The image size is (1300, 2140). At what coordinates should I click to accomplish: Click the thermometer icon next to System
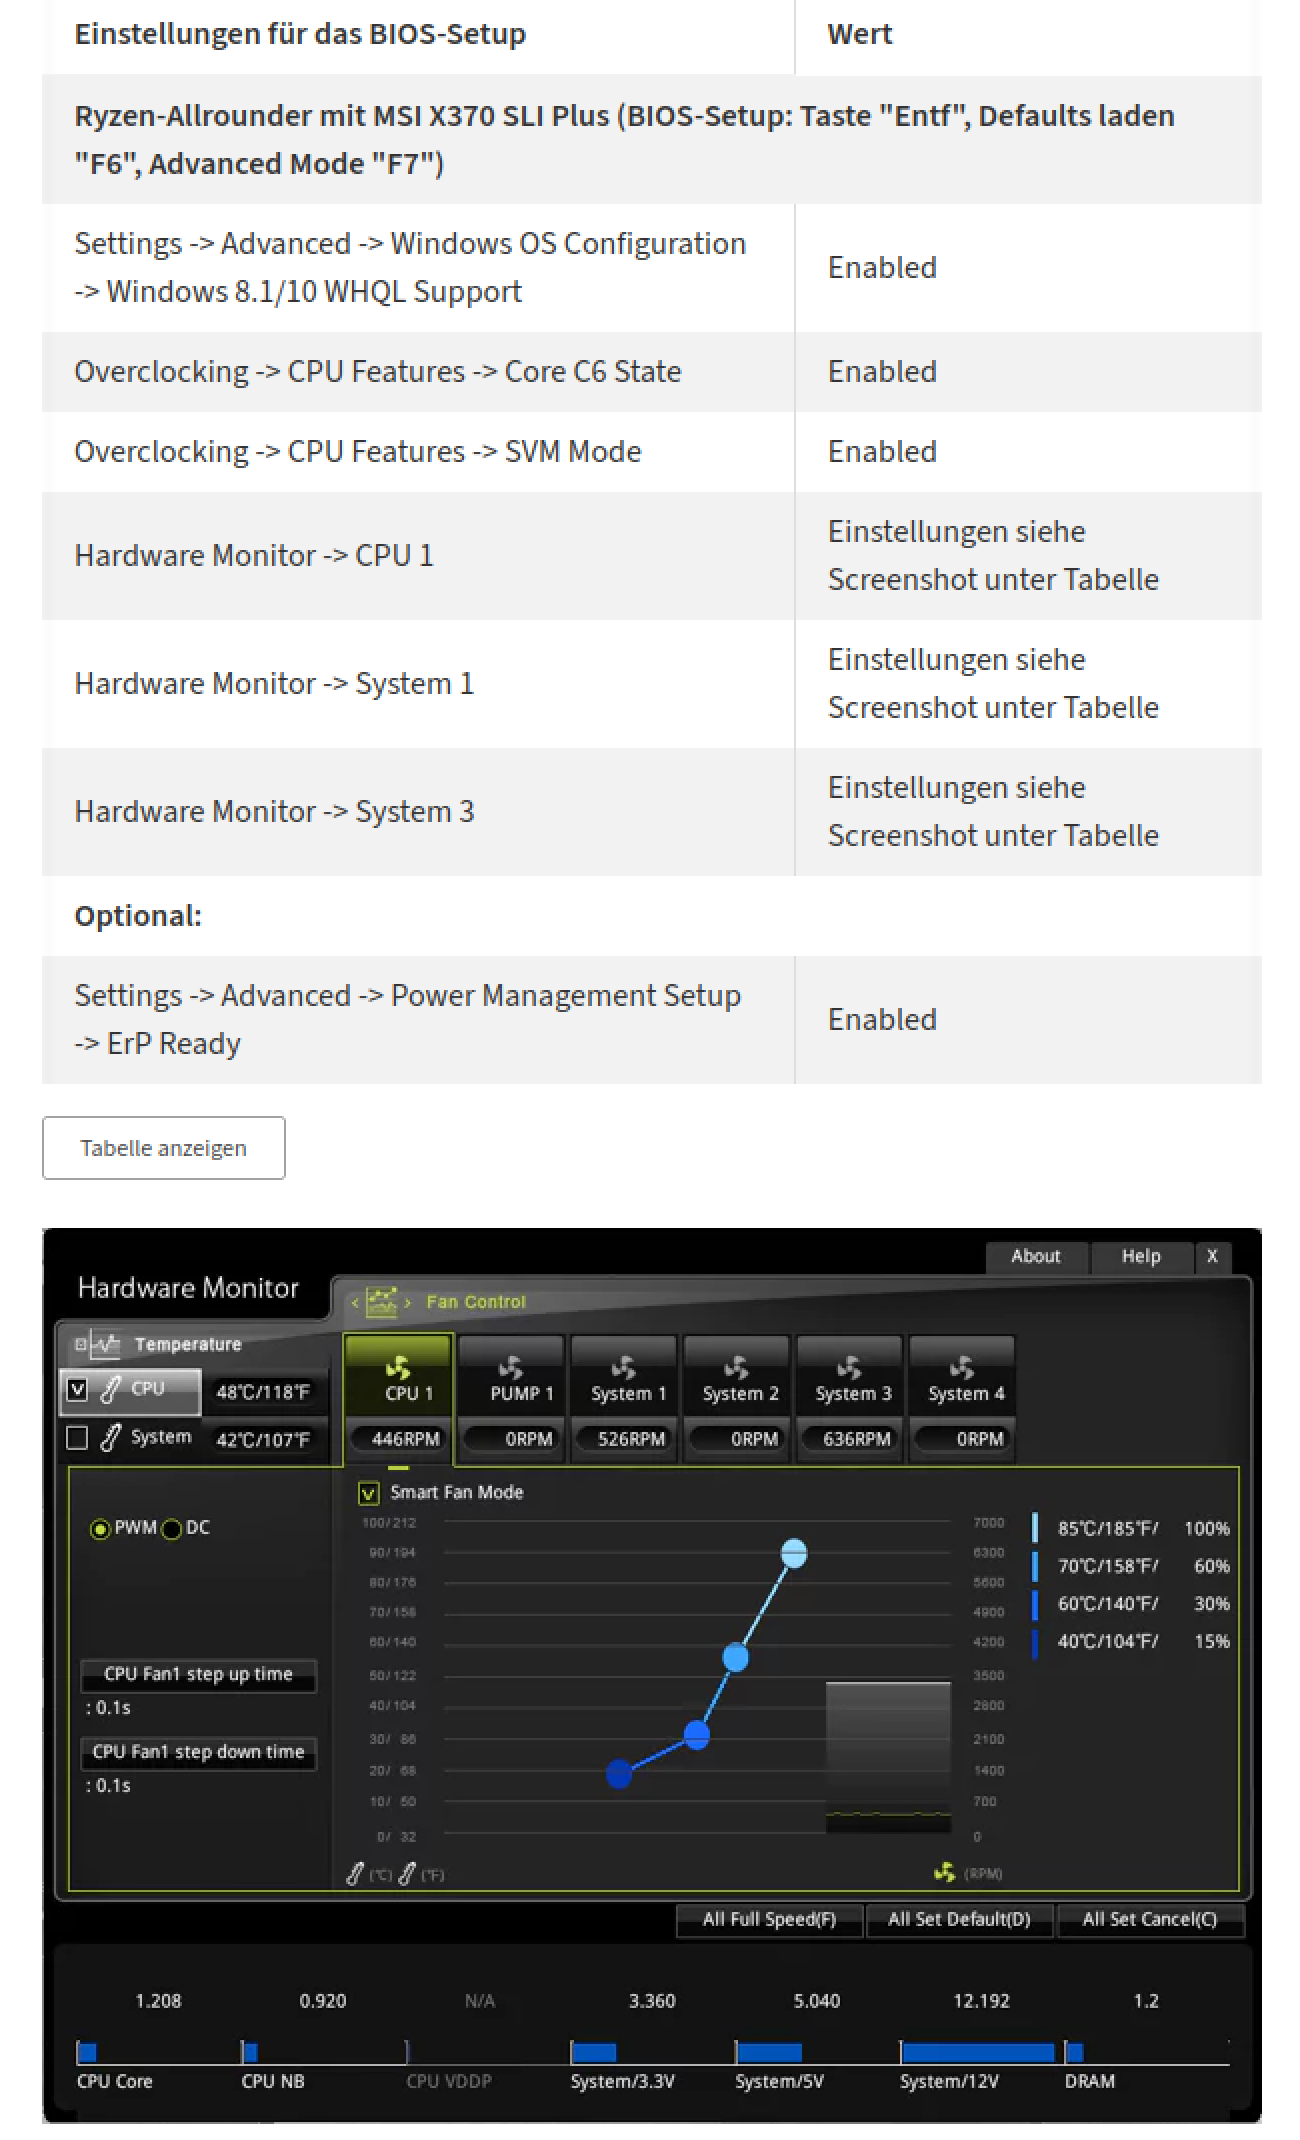coord(110,1438)
